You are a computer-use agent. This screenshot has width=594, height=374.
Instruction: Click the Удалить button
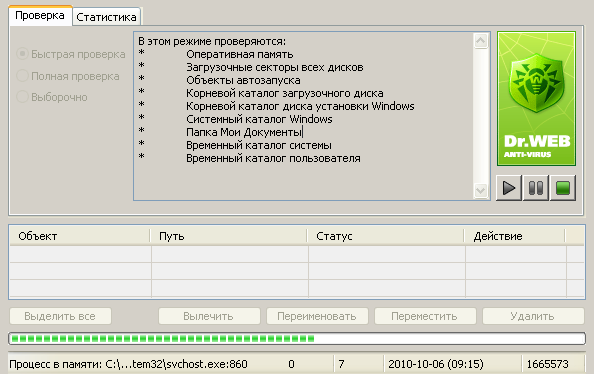pos(533,316)
